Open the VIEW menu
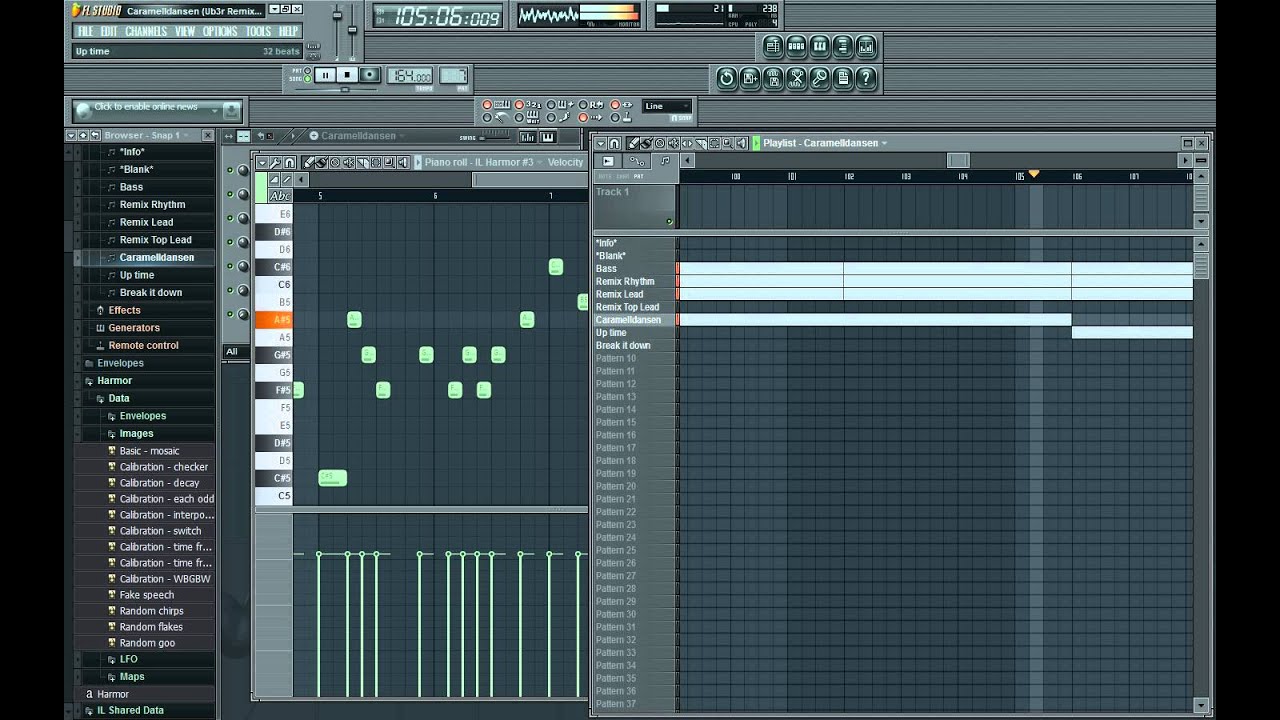The width and height of the screenshot is (1280, 720). click(x=185, y=32)
